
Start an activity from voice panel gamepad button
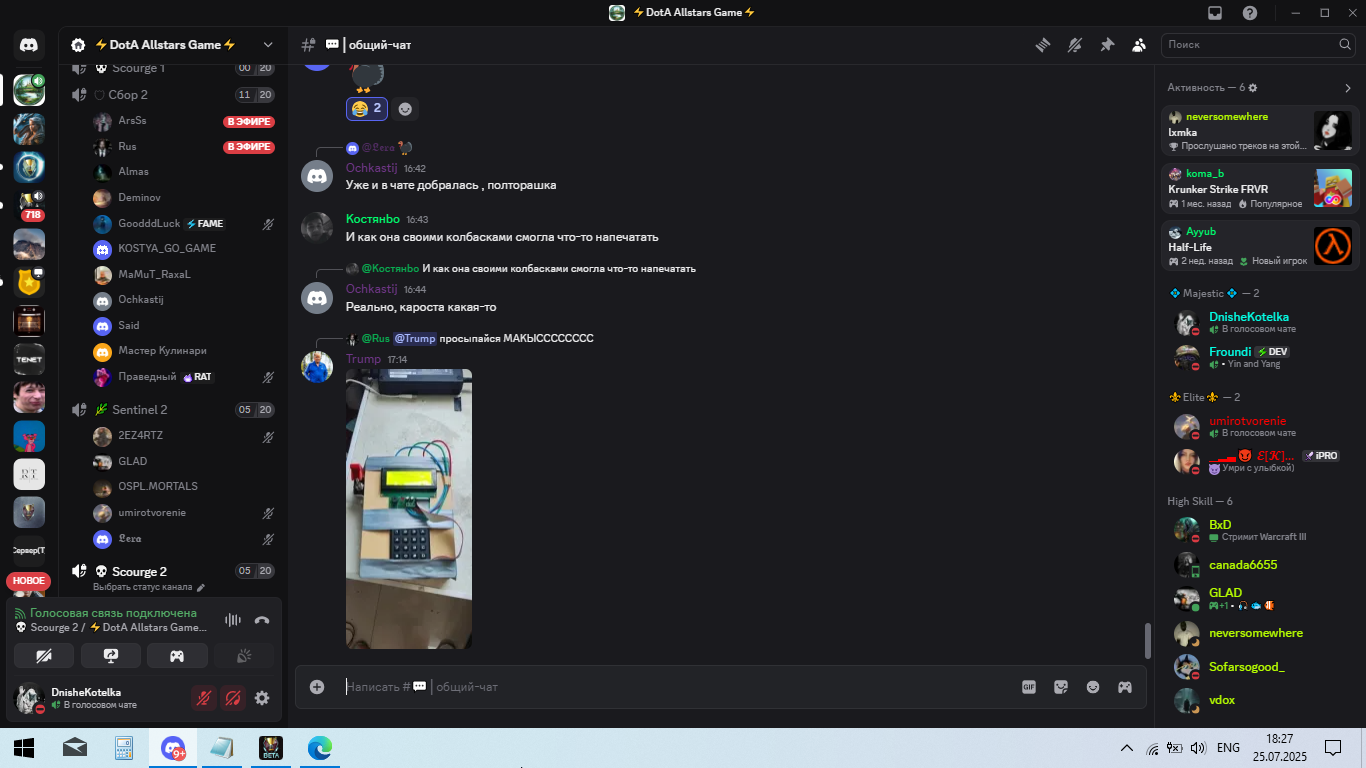point(177,656)
